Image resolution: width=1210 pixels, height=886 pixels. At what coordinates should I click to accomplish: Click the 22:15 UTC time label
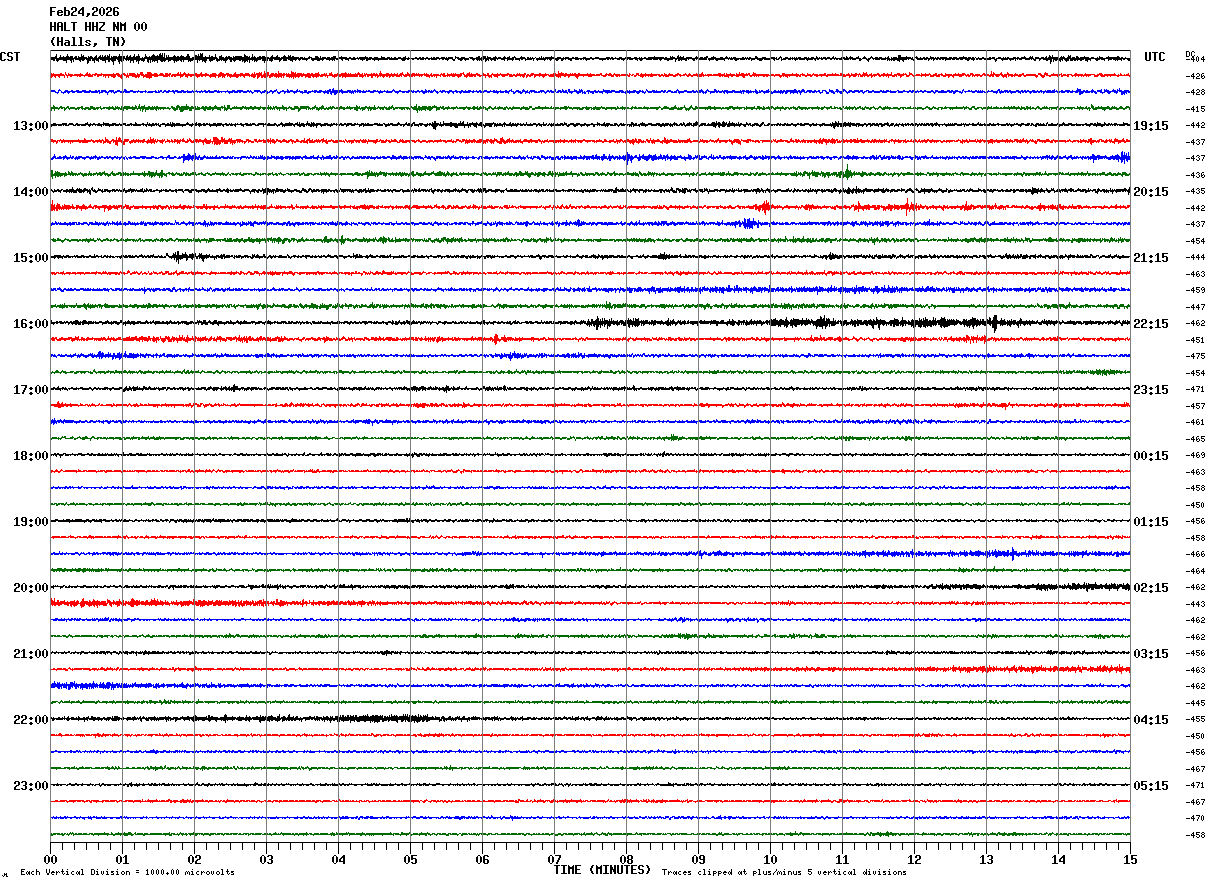[x=1151, y=324]
